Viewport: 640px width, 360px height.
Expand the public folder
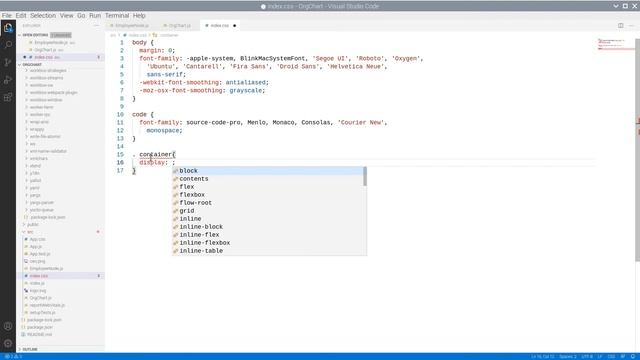click(x=32, y=224)
